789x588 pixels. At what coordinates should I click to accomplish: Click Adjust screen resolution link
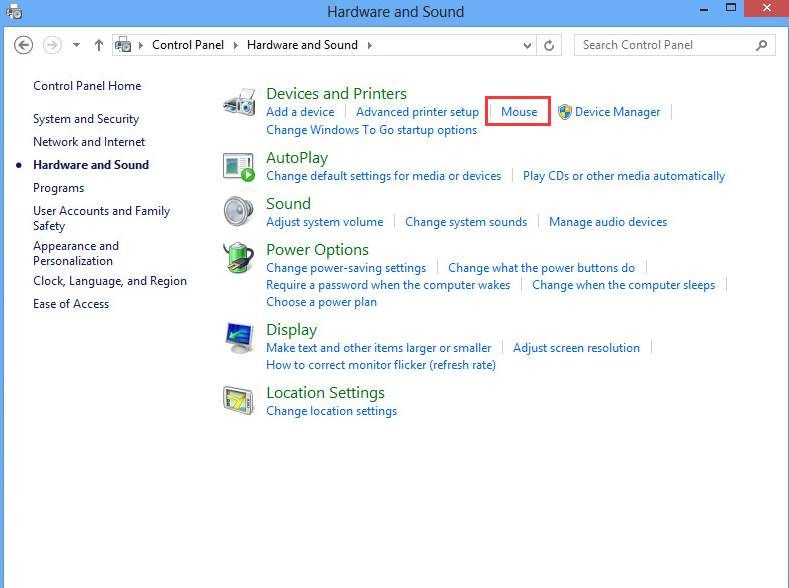576,348
